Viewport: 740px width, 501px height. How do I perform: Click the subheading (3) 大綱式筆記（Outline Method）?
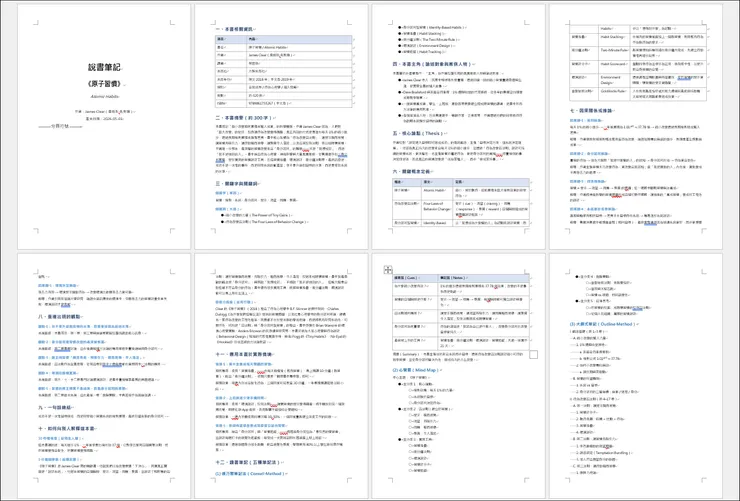[x=605, y=324]
